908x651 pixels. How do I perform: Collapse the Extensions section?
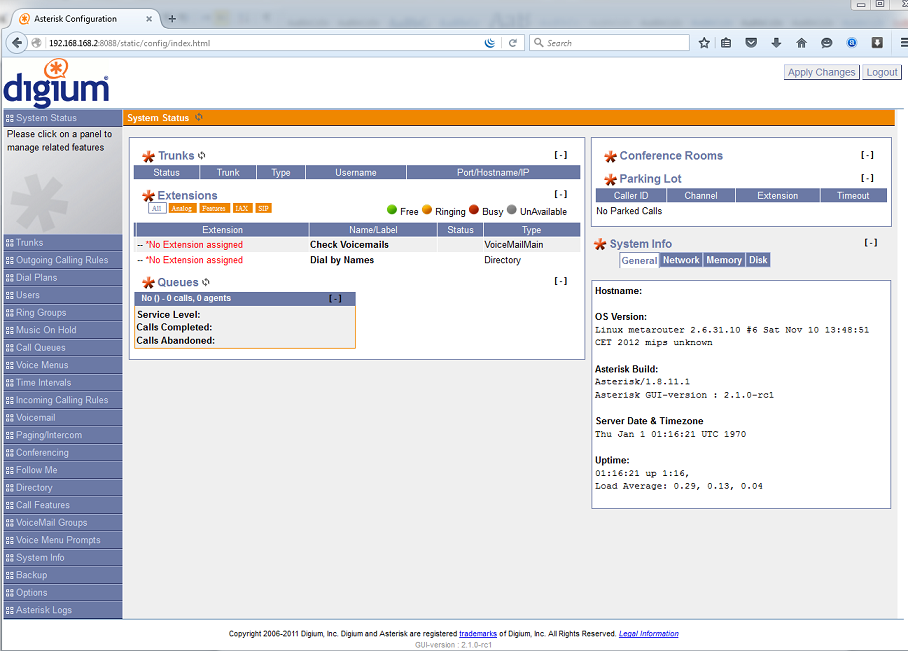(x=561, y=194)
